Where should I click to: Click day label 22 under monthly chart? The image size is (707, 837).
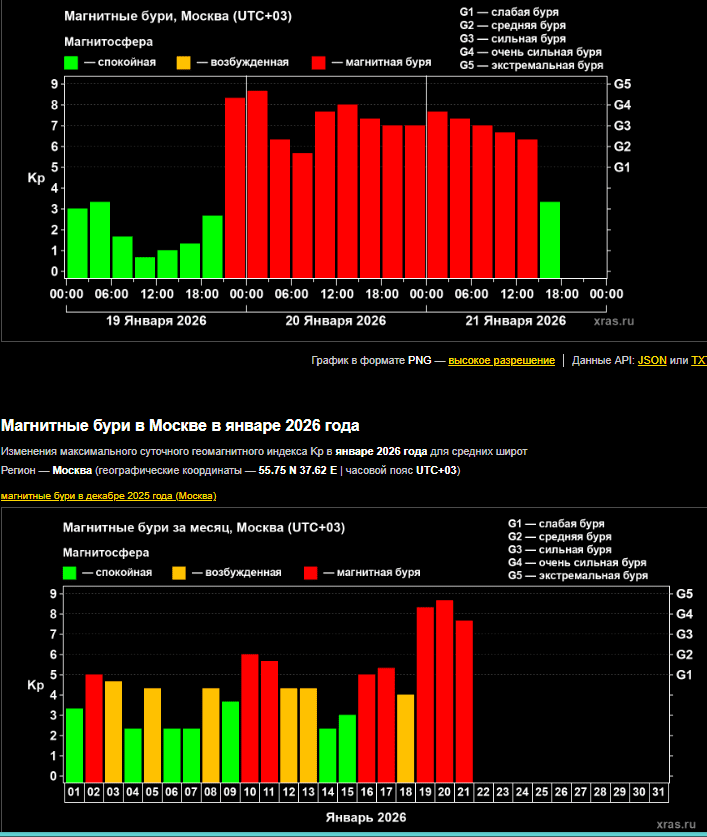483,792
